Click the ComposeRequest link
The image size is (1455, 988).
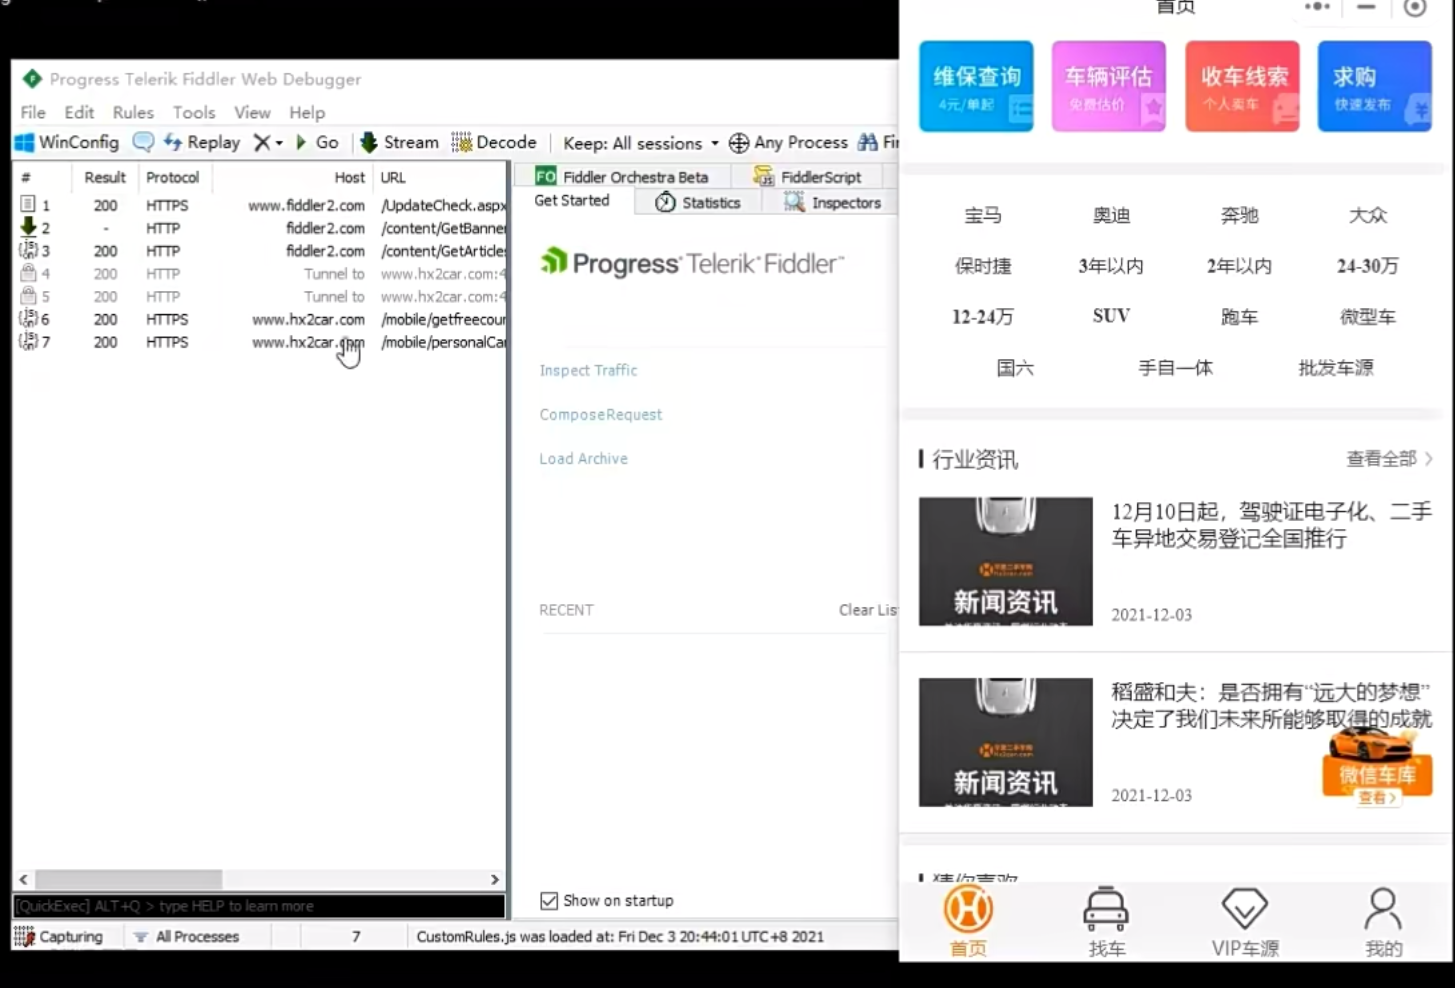(x=600, y=414)
